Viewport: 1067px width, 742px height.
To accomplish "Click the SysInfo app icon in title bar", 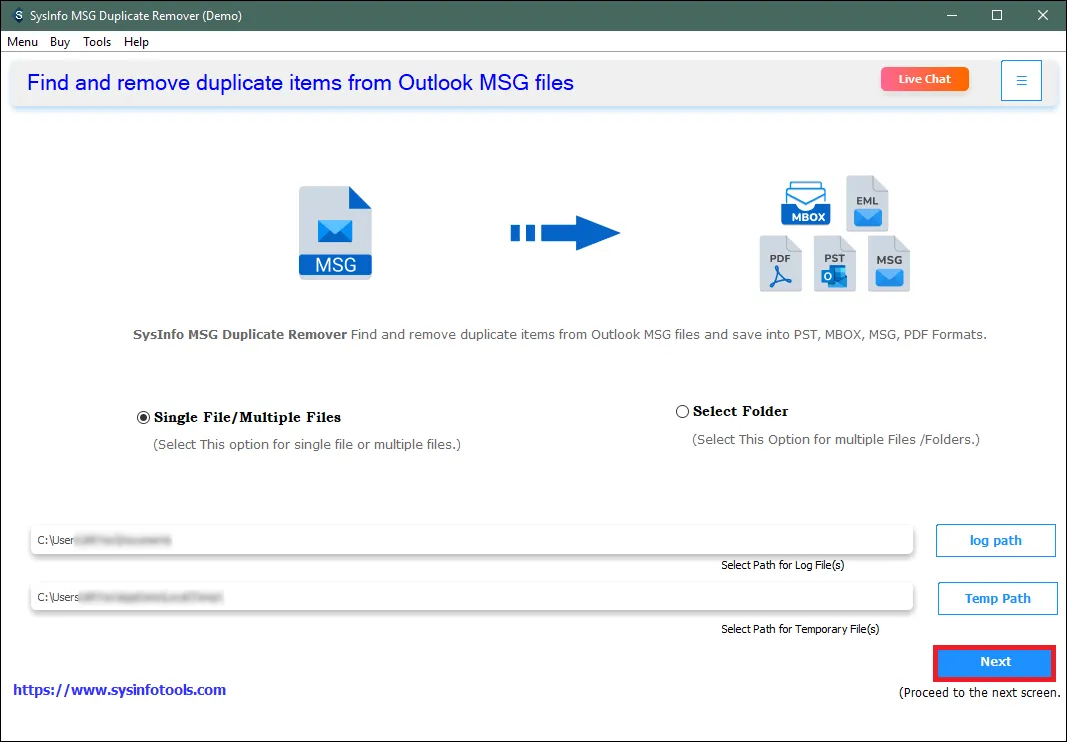I will click(19, 15).
